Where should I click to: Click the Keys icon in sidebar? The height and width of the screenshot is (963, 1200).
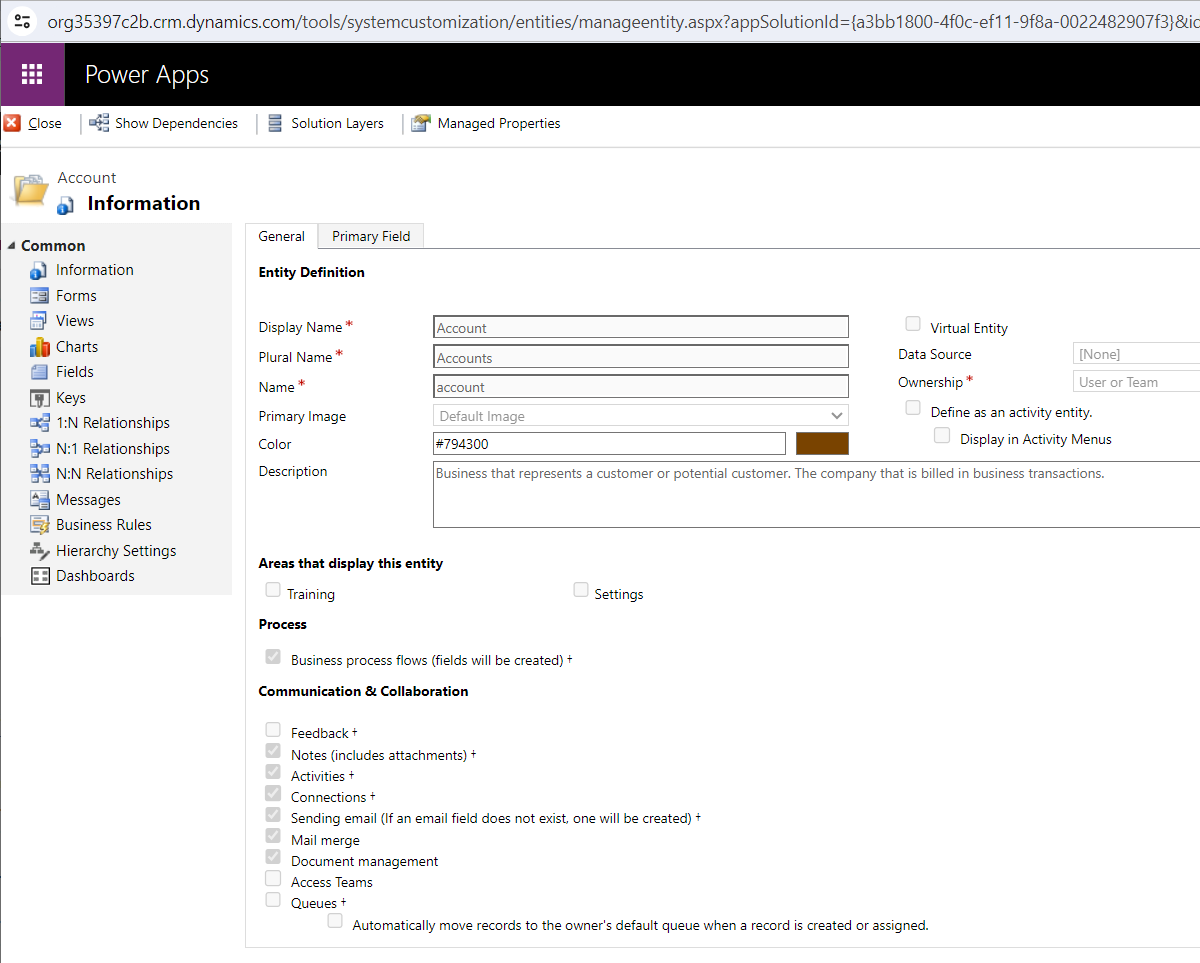point(39,398)
